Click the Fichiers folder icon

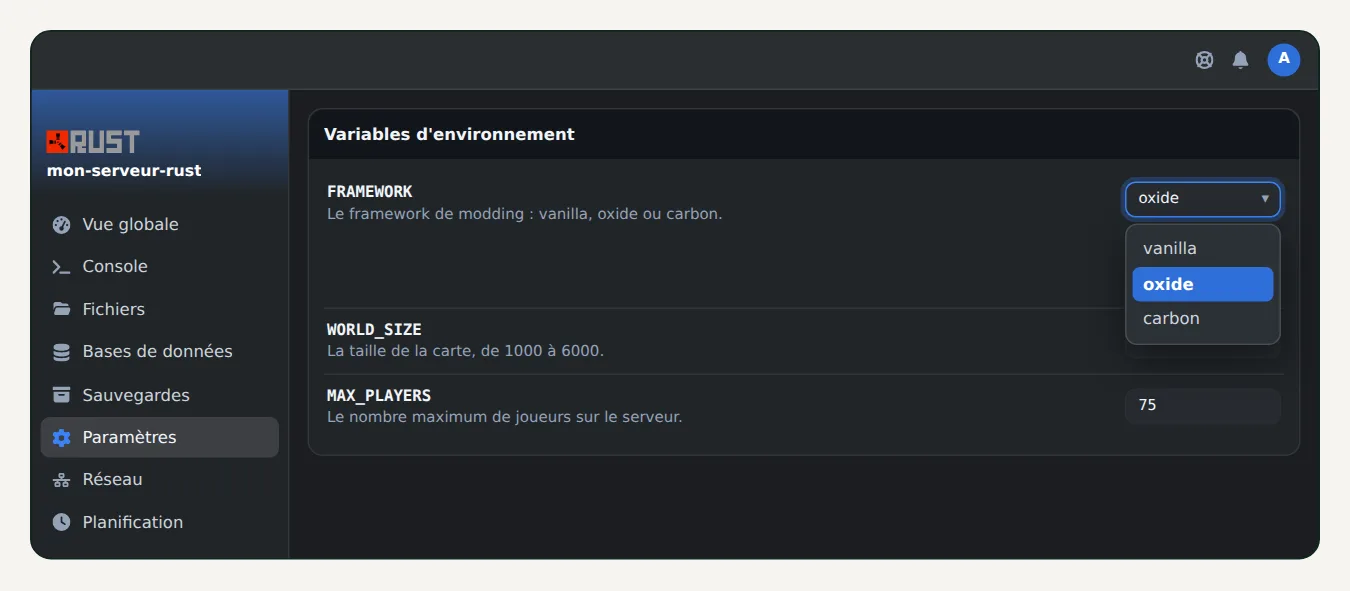(x=62, y=309)
